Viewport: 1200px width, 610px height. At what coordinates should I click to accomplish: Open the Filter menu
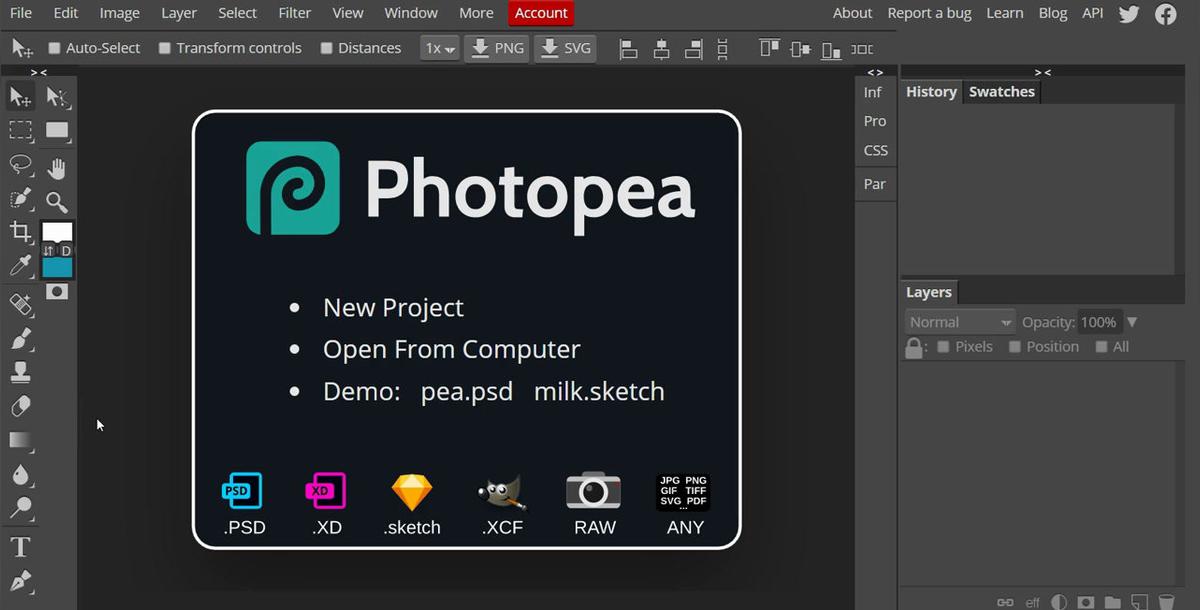pyautogui.click(x=295, y=13)
